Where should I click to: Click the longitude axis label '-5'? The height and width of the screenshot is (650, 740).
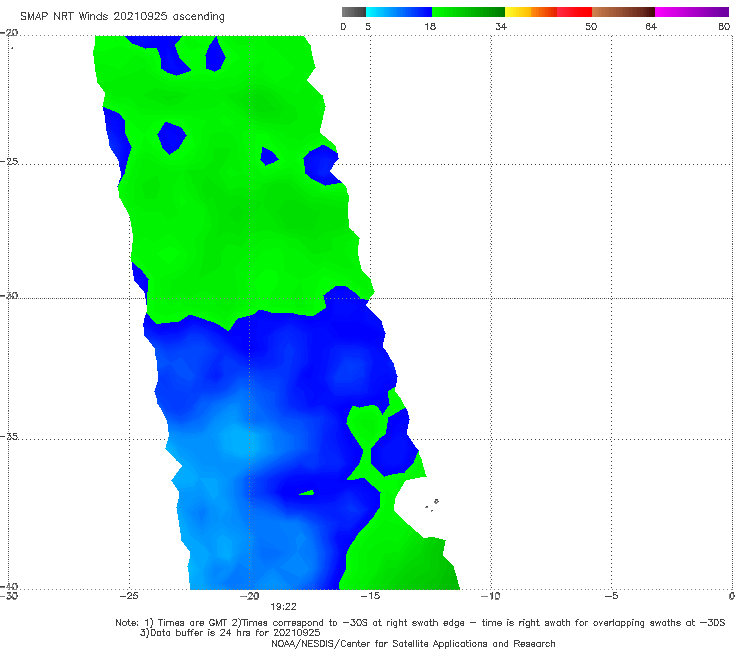coord(611,596)
